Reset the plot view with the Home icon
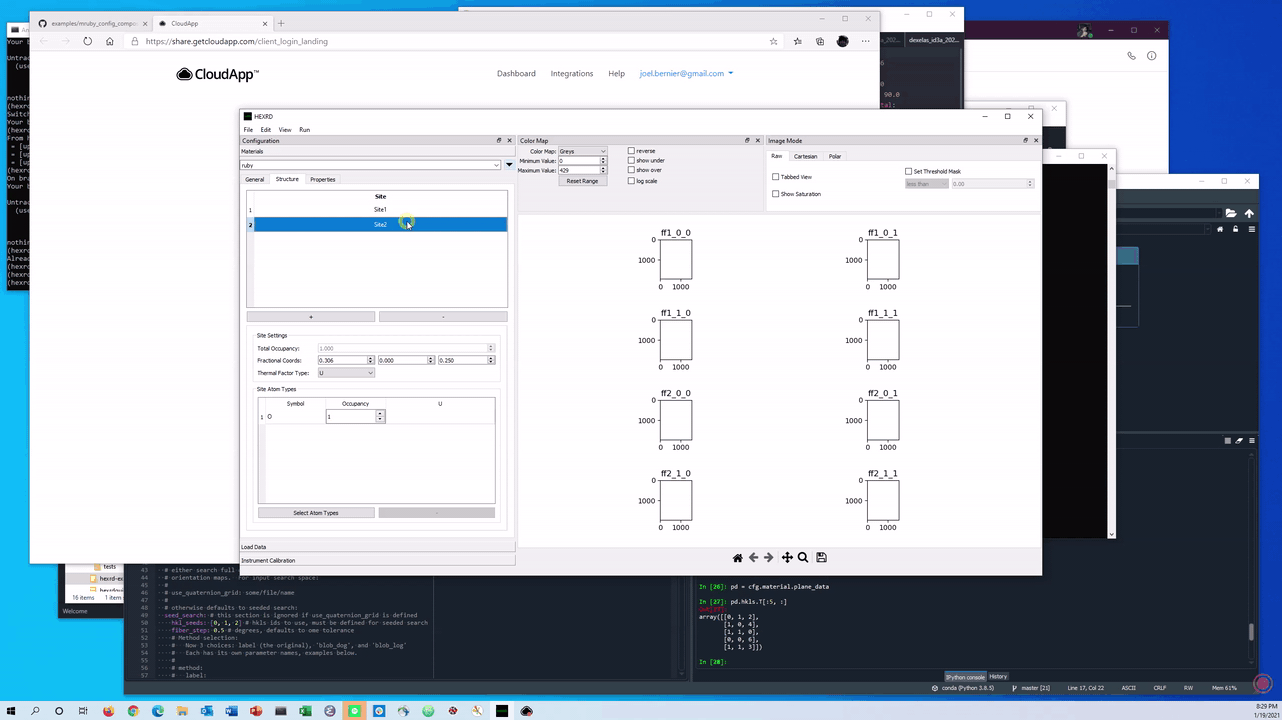The image size is (1282, 720). tap(738, 557)
